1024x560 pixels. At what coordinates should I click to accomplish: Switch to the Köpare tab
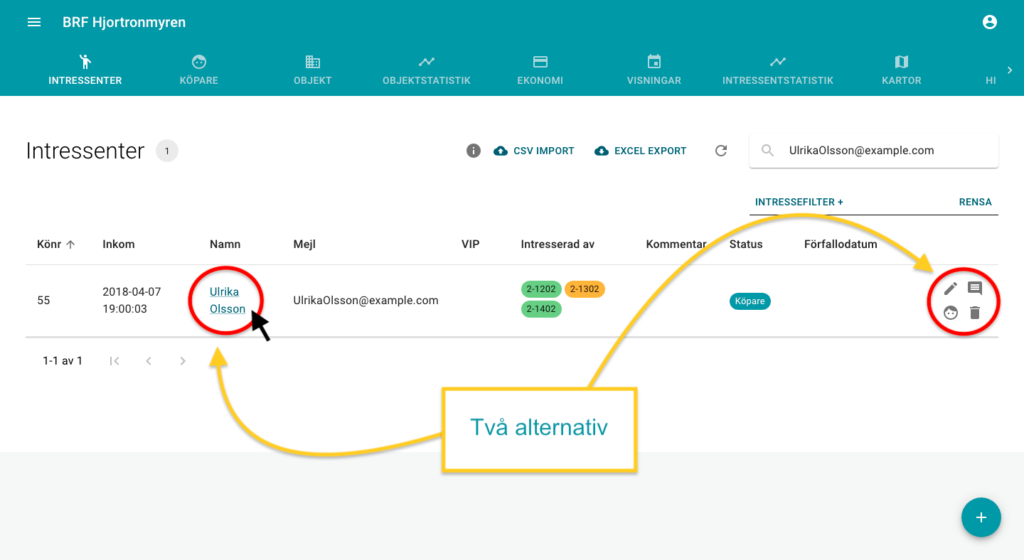point(199,70)
